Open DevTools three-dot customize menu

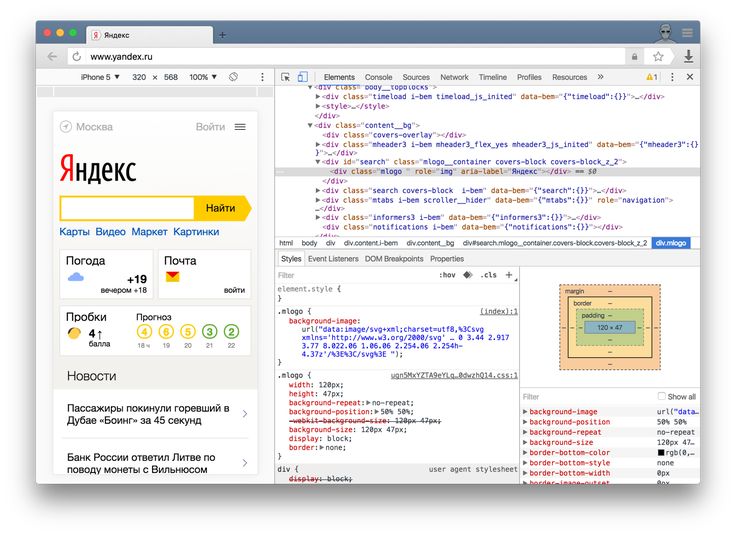672,77
